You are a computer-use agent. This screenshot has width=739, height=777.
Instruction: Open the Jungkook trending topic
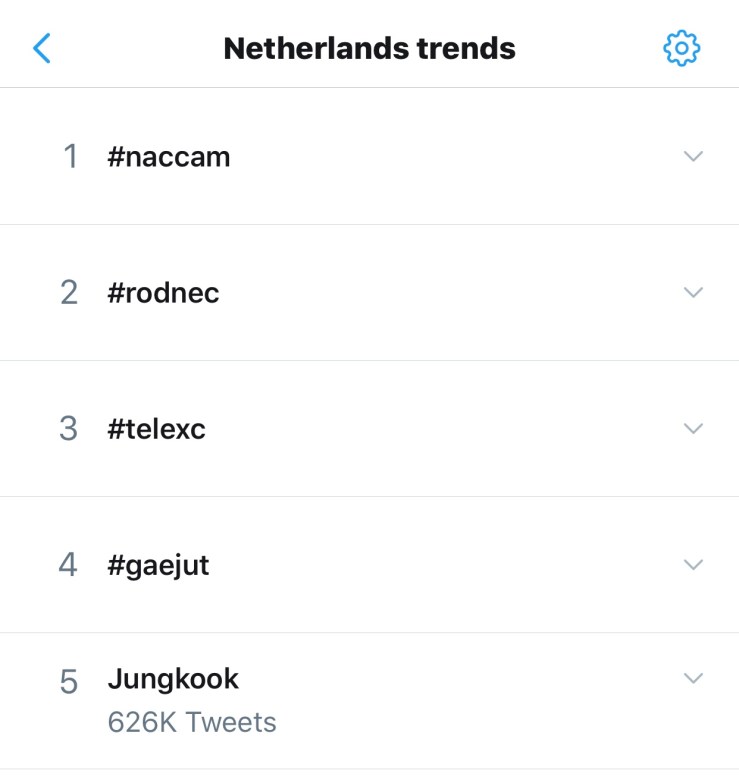pyautogui.click(x=173, y=680)
